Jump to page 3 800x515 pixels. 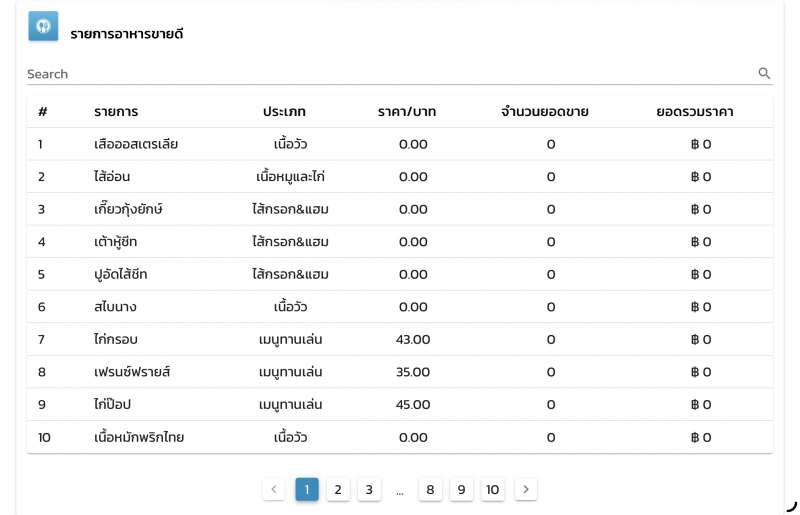pos(369,489)
